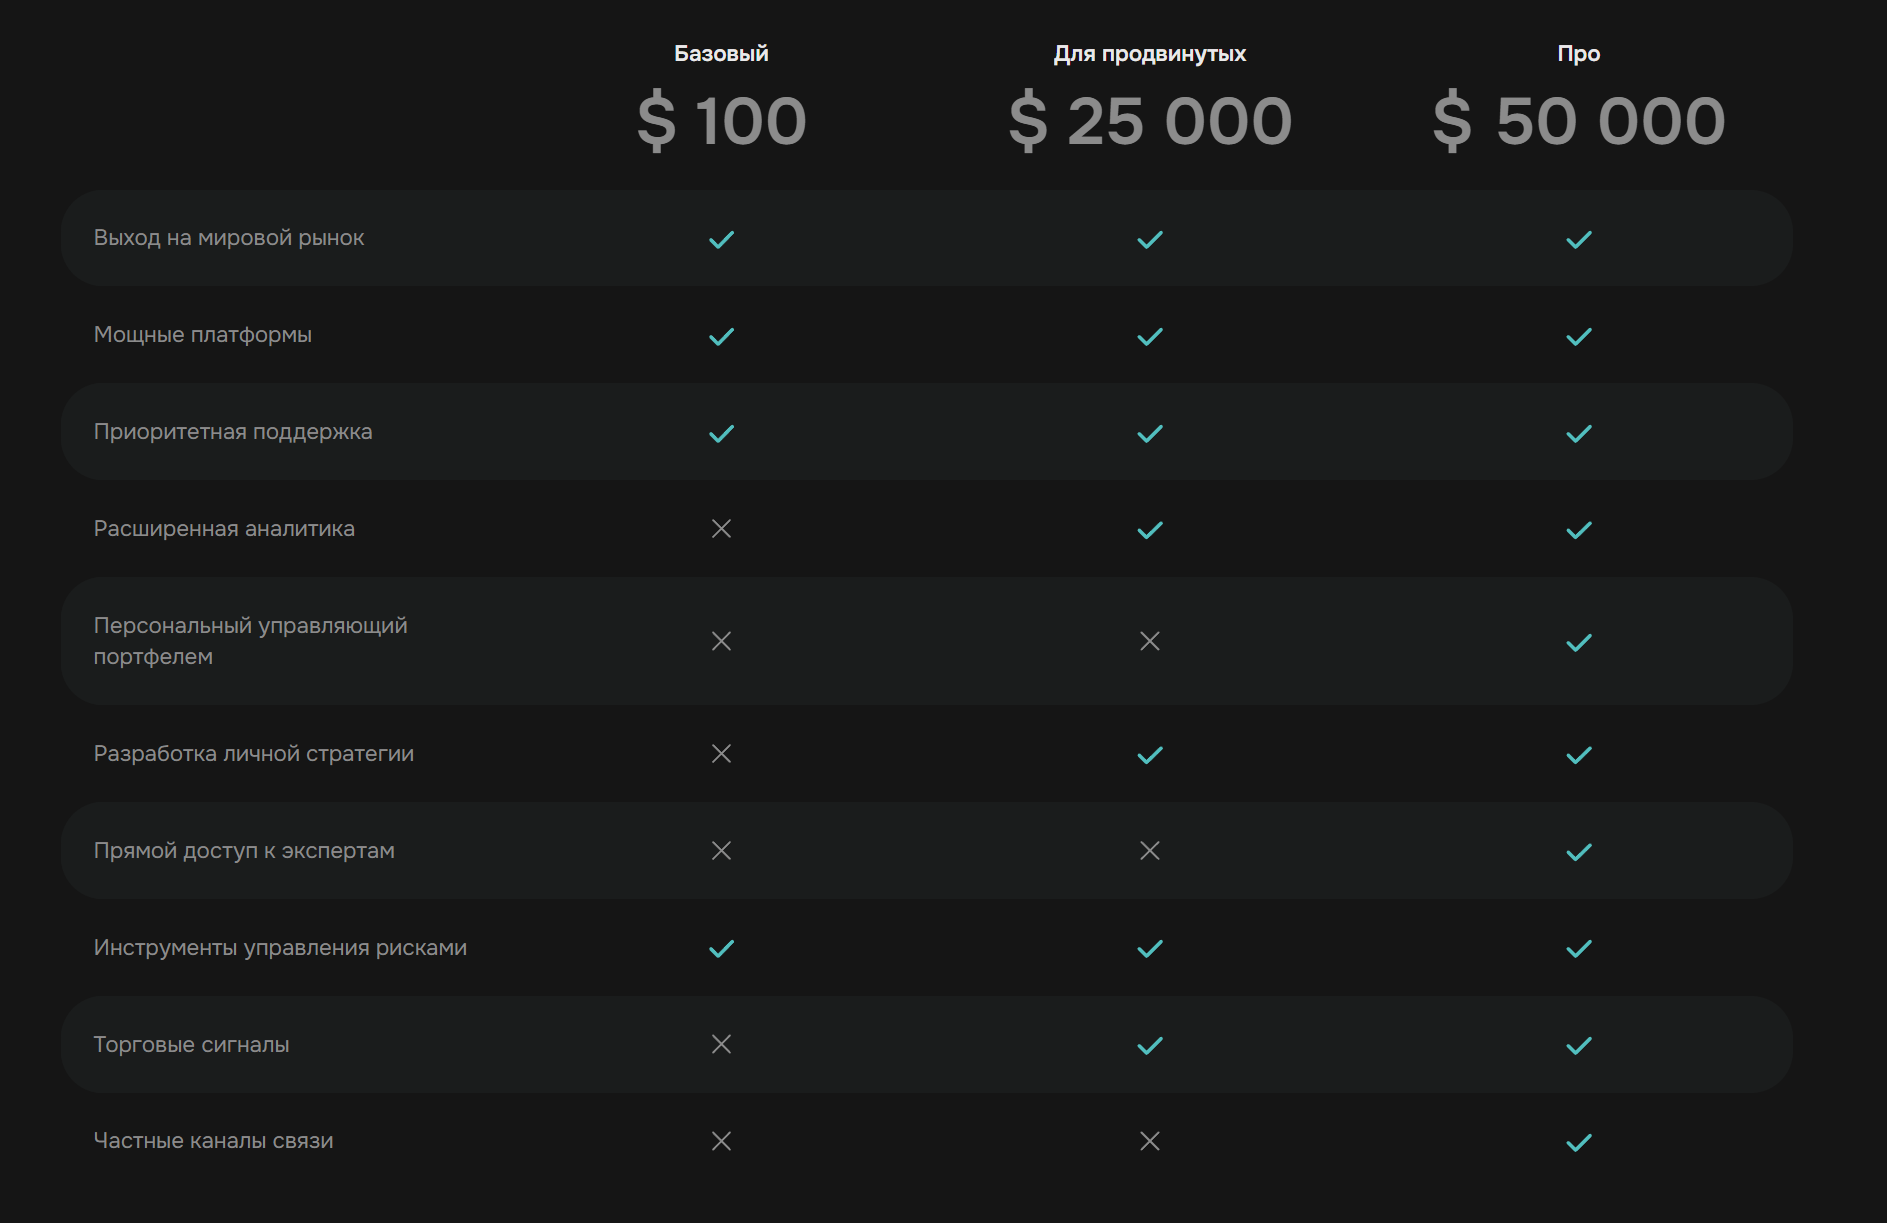Click the Для продвинутых checkmark for Инструменты управления рисками

point(1150,949)
